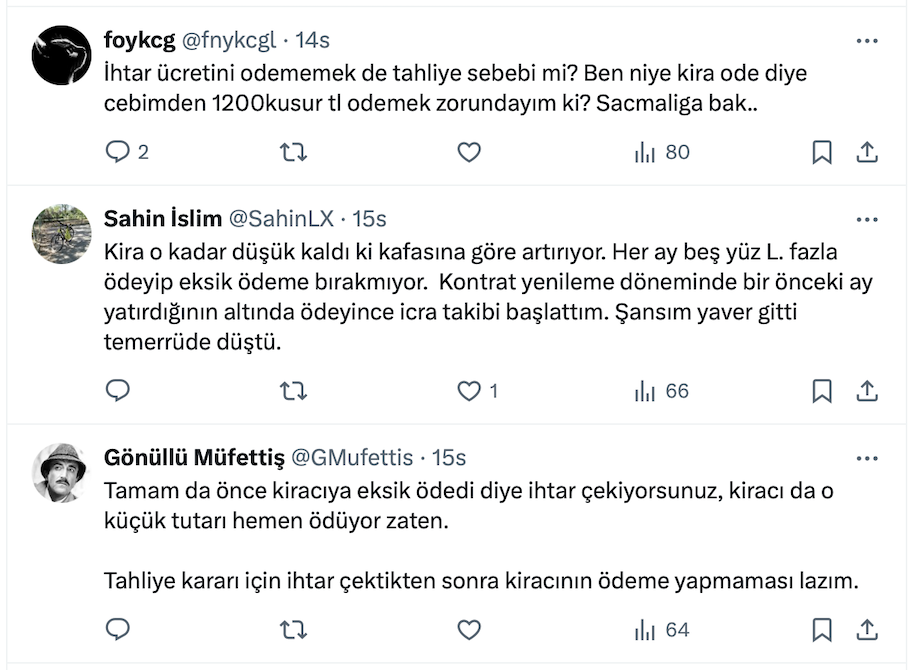Like foykcg's tweet

(x=468, y=152)
